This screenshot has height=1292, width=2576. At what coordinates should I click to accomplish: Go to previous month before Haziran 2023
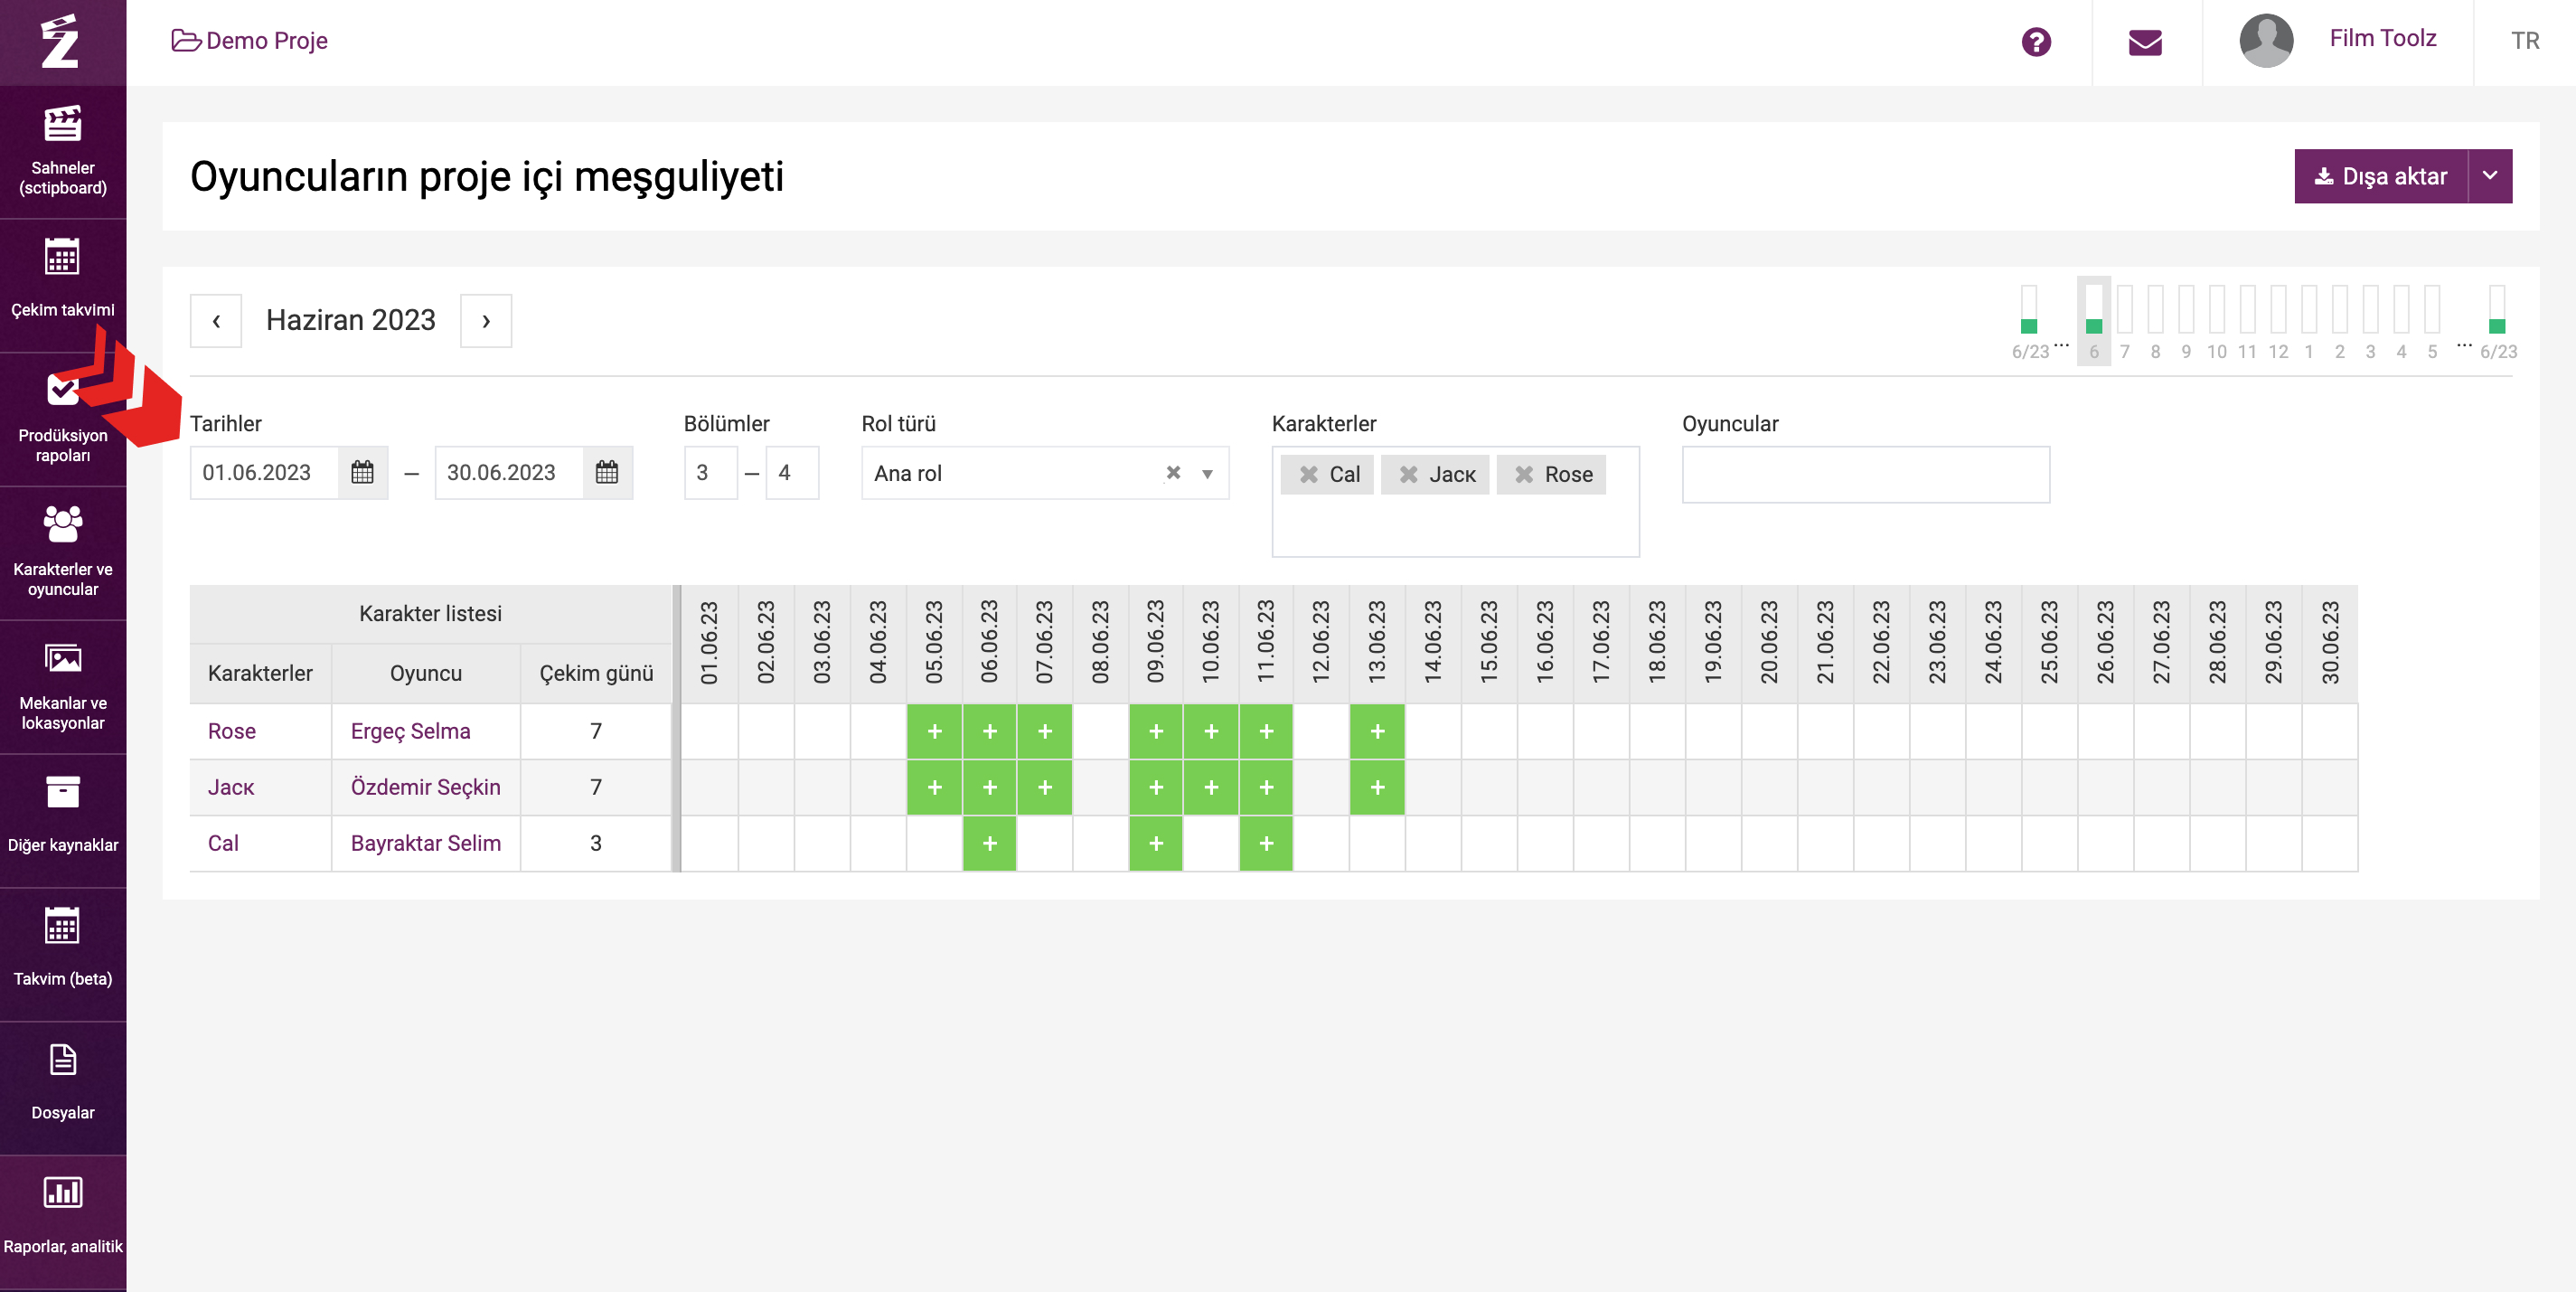coord(216,321)
